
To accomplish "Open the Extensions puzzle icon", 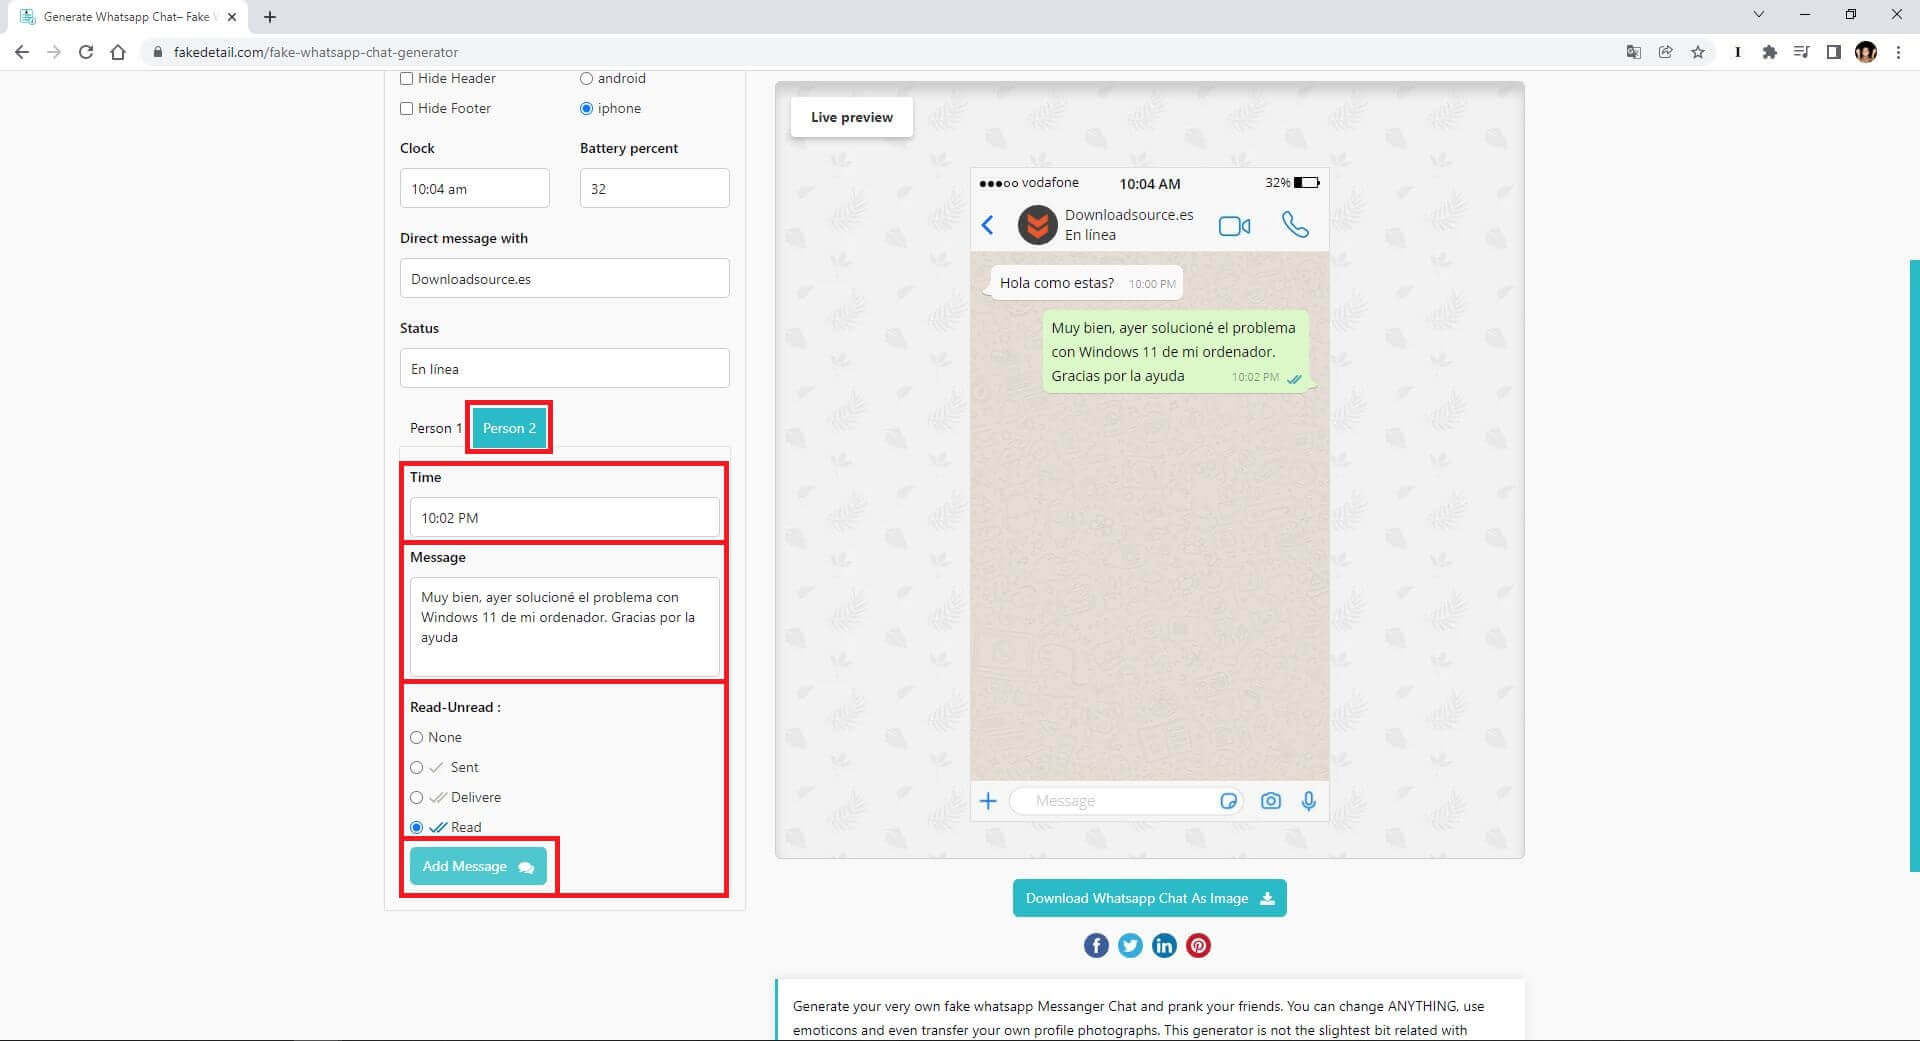I will pyautogui.click(x=1769, y=52).
